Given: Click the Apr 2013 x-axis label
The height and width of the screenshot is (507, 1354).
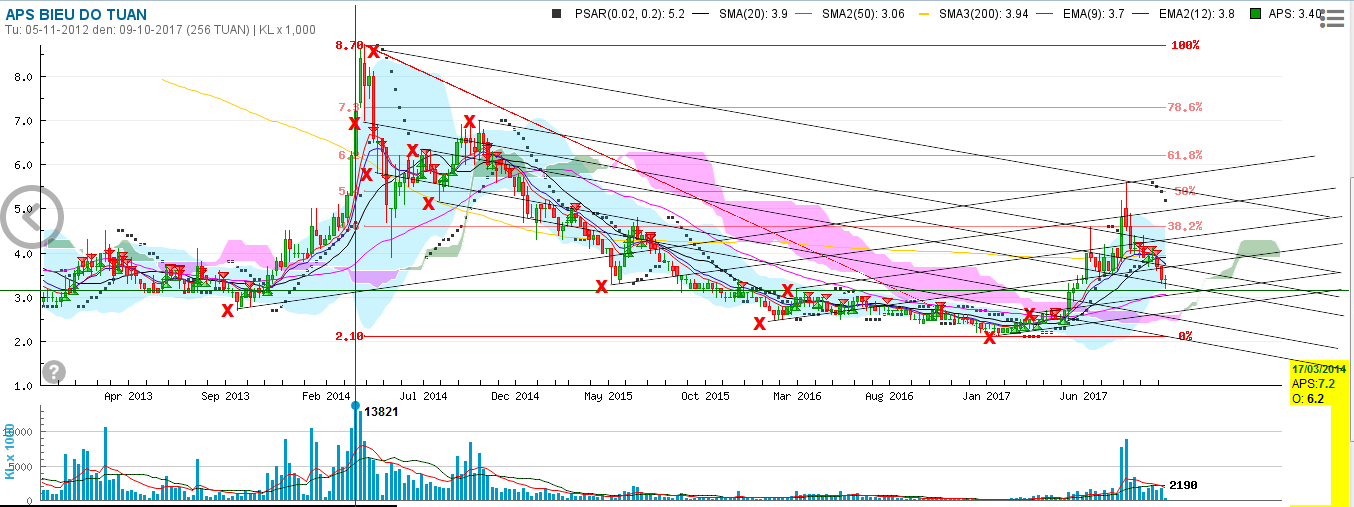Looking at the screenshot, I should tap(127, 396).
